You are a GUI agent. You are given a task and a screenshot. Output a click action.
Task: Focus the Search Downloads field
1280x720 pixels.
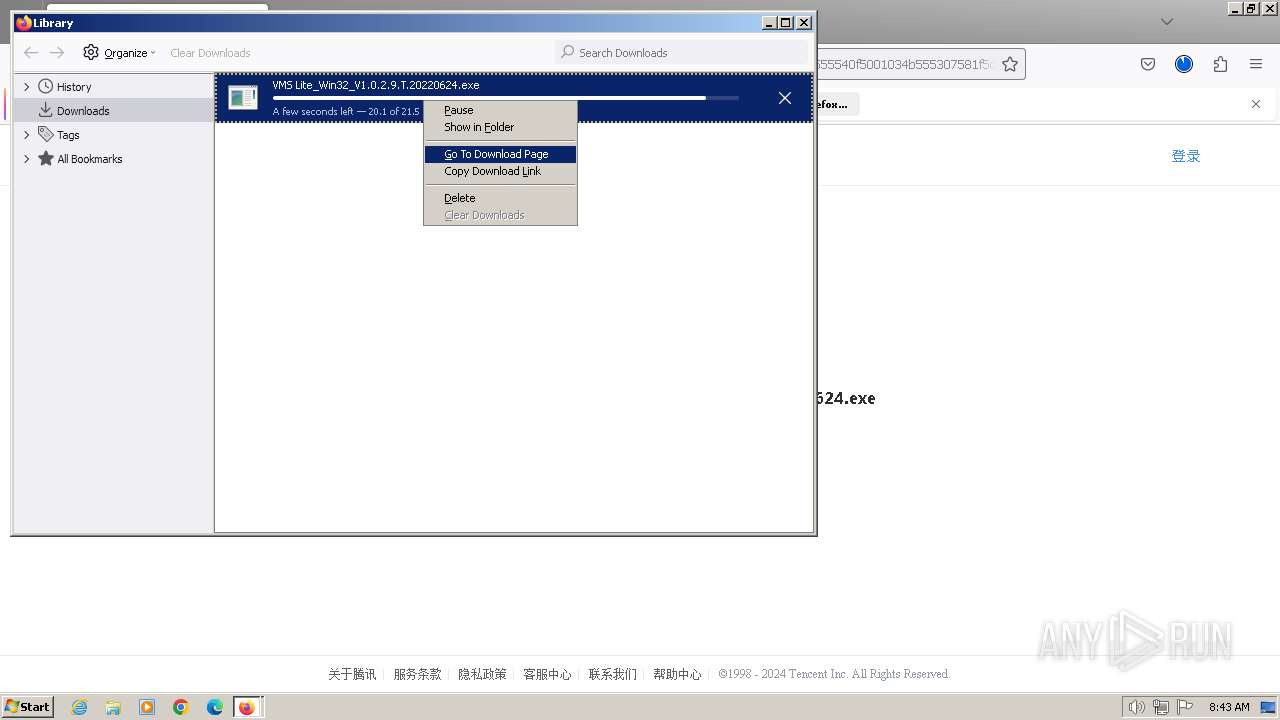tap(681, 53)
